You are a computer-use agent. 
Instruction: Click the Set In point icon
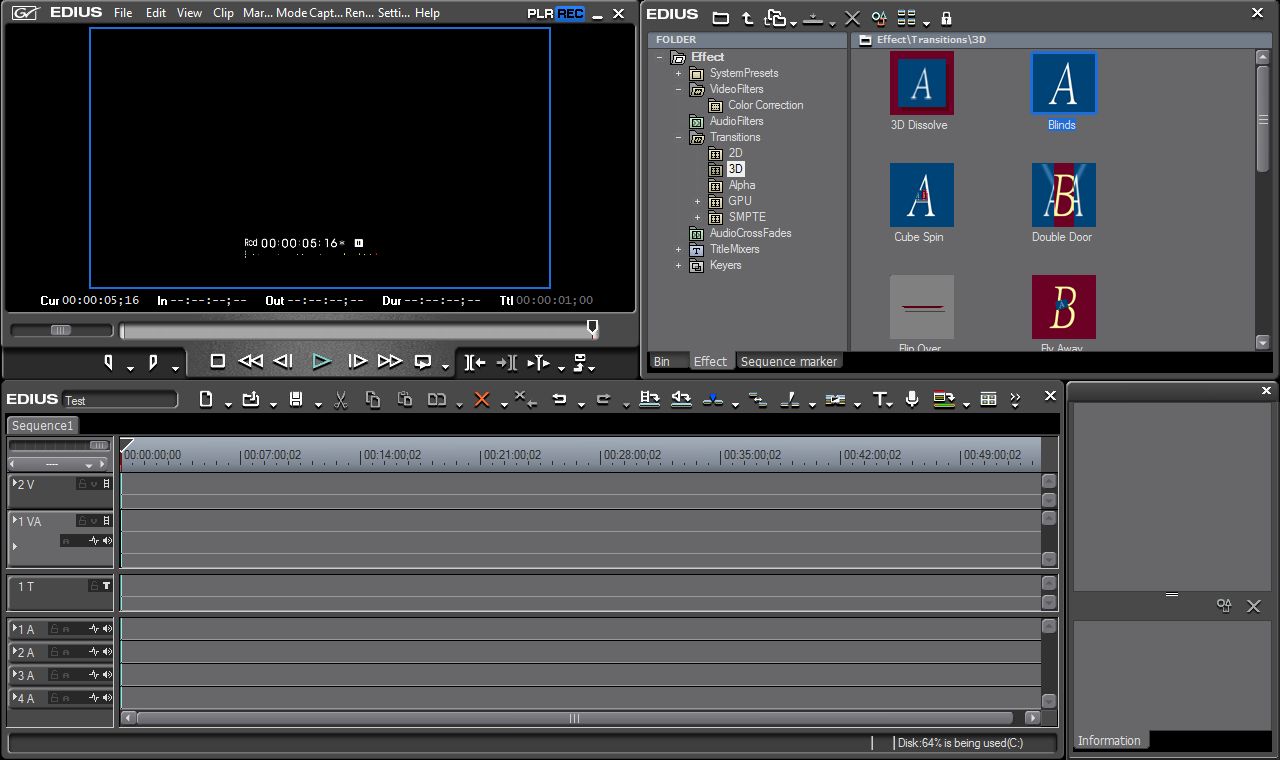109,362
